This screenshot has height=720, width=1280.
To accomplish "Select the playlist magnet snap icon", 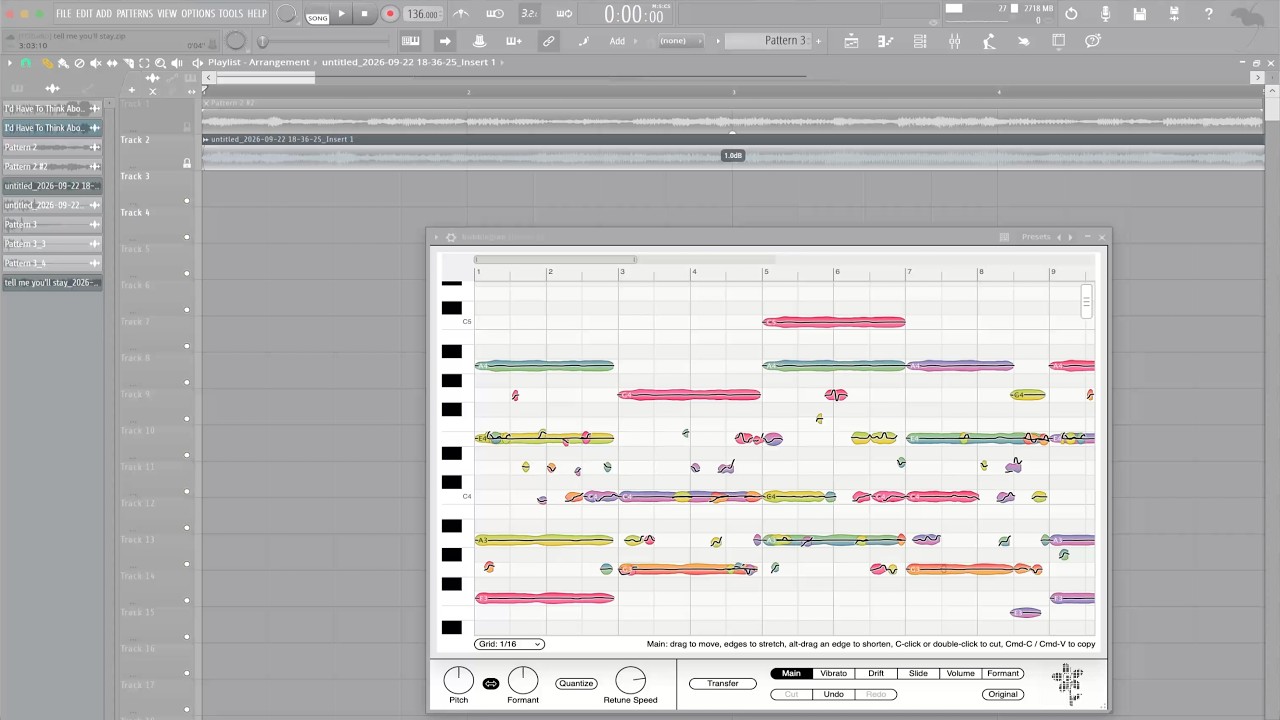I will tap(26, 63).
